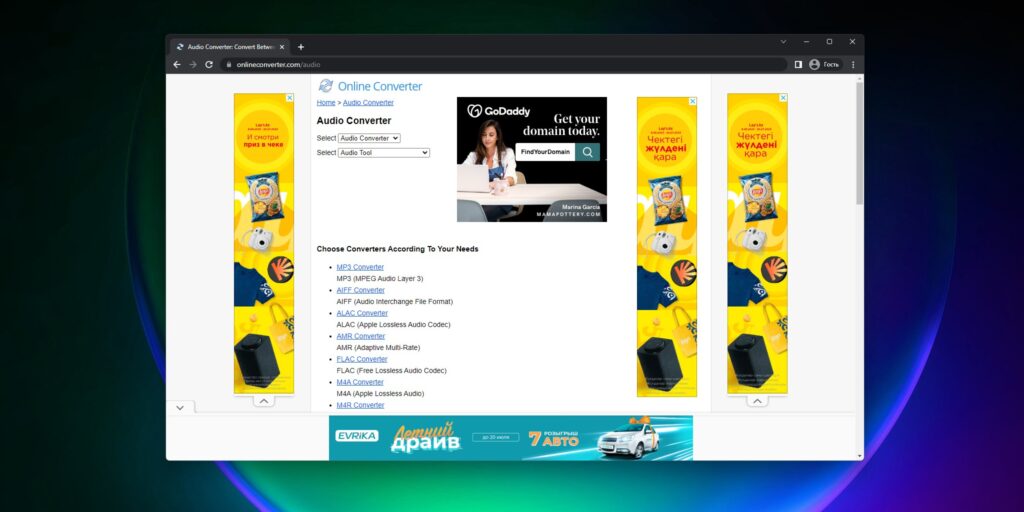Screen dimensions: 1024x512
Task: Open the AIFF Converter link
Action: [360, 290]
